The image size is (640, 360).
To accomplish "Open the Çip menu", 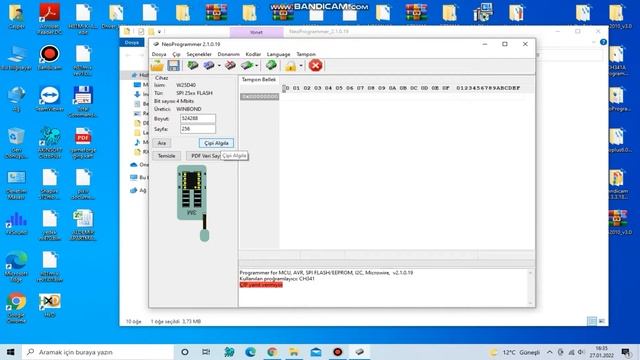I will click(x=176, y=54).
